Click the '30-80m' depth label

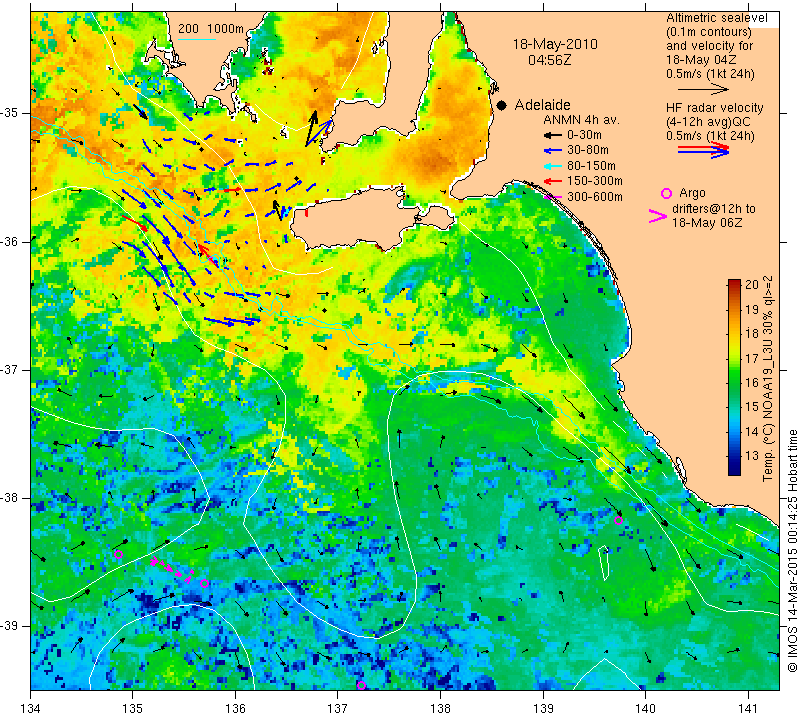(x=588, y=150)
